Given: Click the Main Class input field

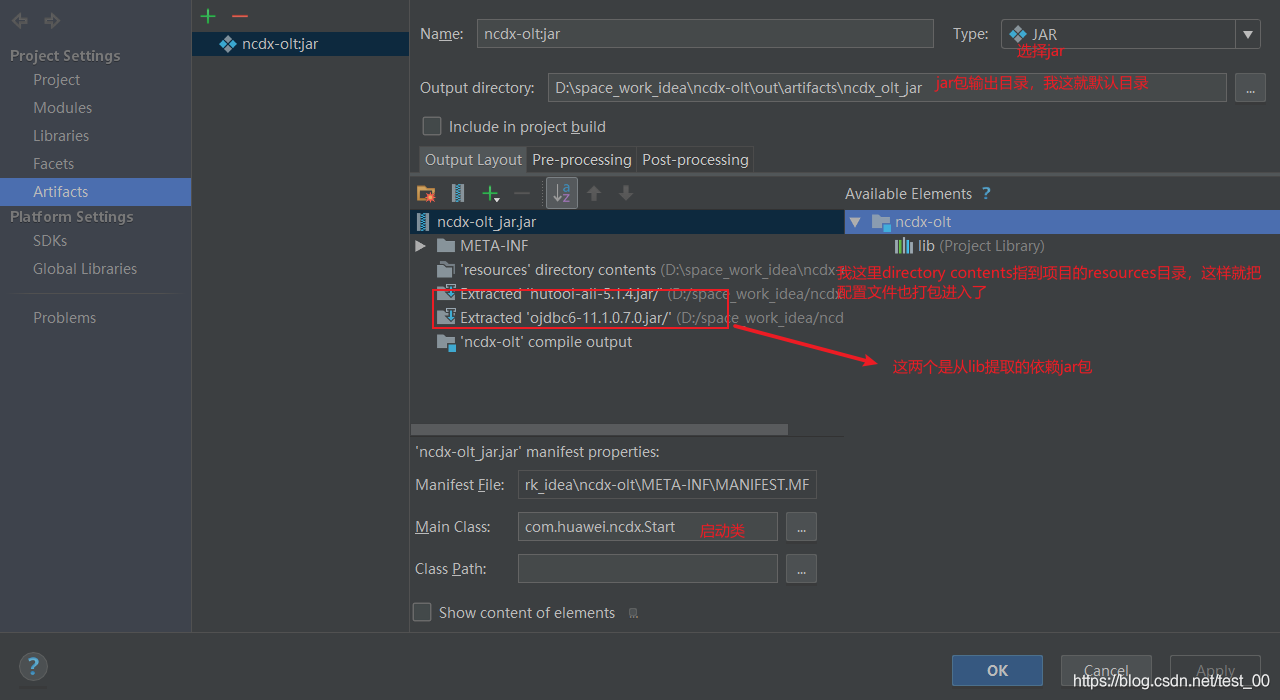Looking at the screenshot, I should pos(647,526).
